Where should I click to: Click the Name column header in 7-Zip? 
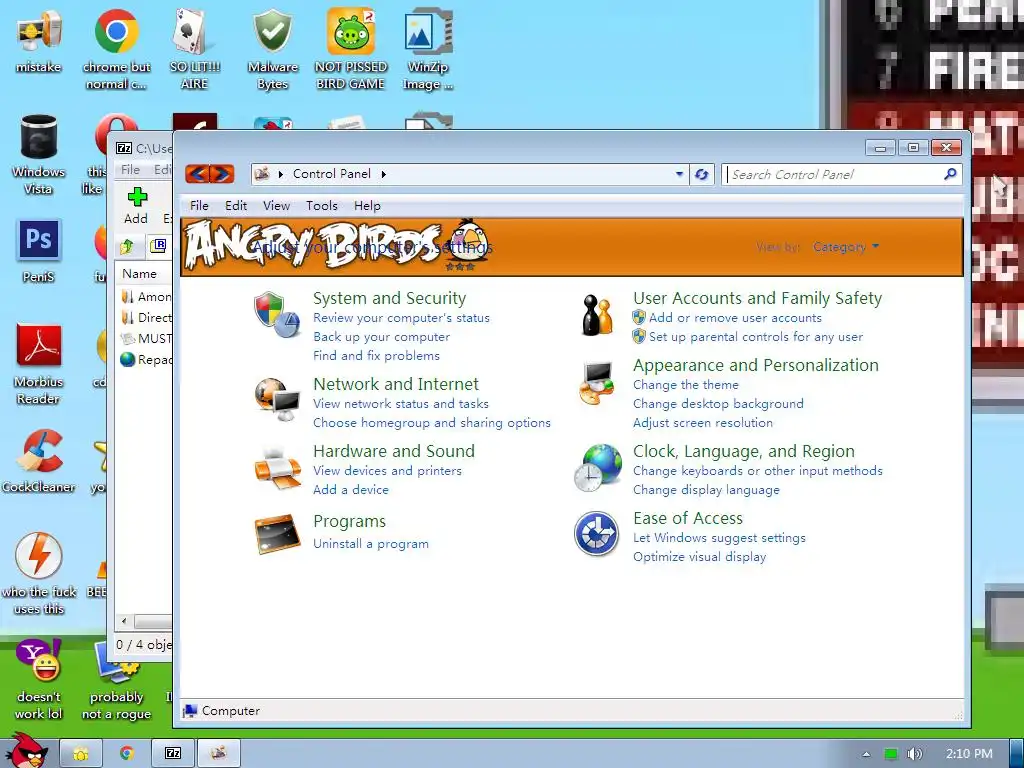[140, 274]
